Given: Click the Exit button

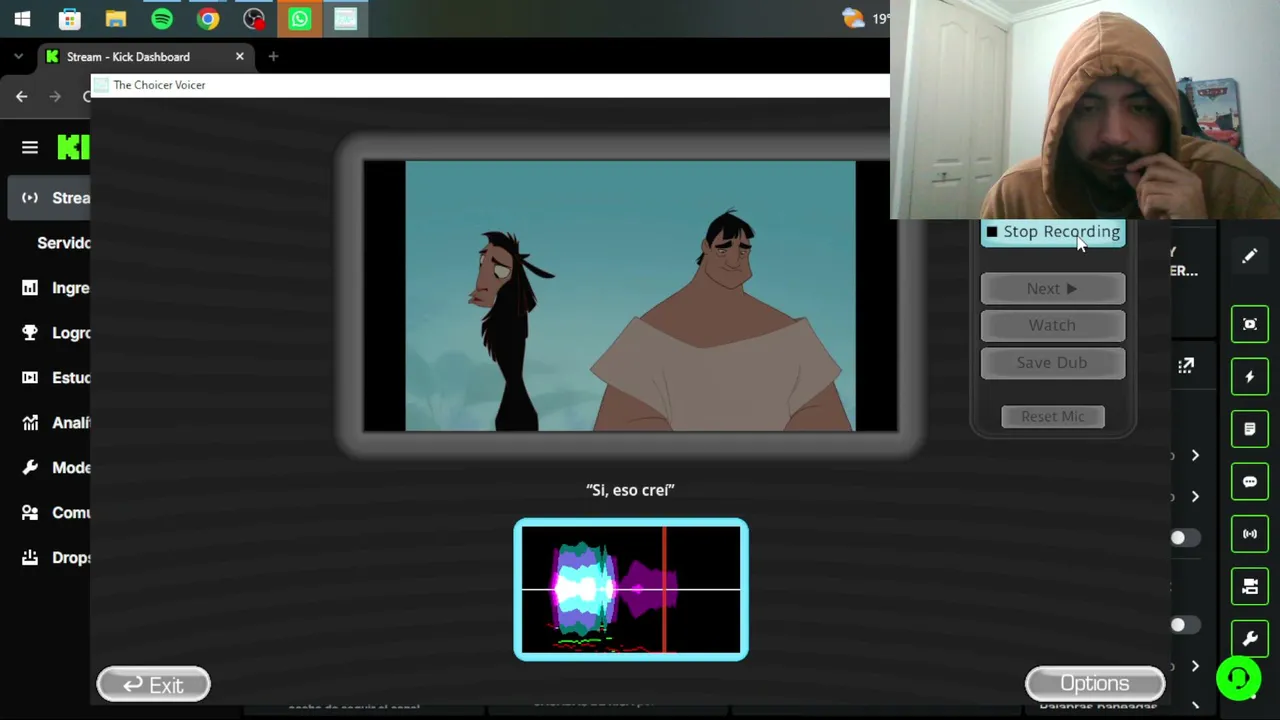Looking at the screenshot, I should [x=153, y=685].
